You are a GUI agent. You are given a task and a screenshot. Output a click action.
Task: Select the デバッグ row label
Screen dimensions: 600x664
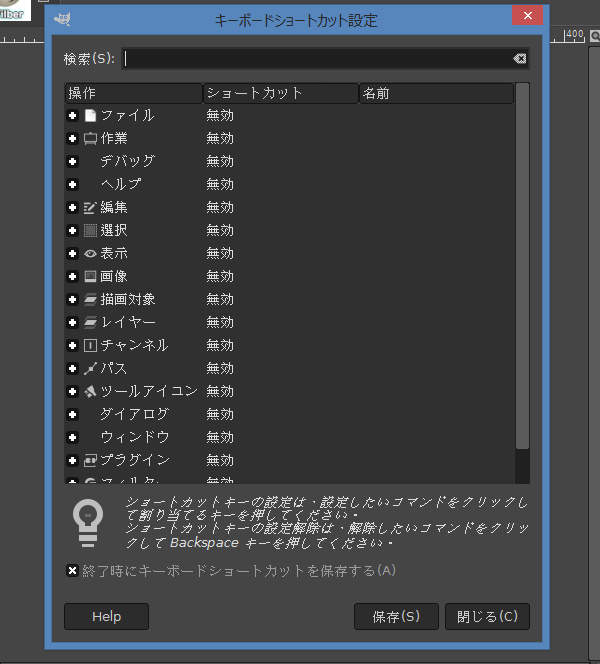(128, 161)
